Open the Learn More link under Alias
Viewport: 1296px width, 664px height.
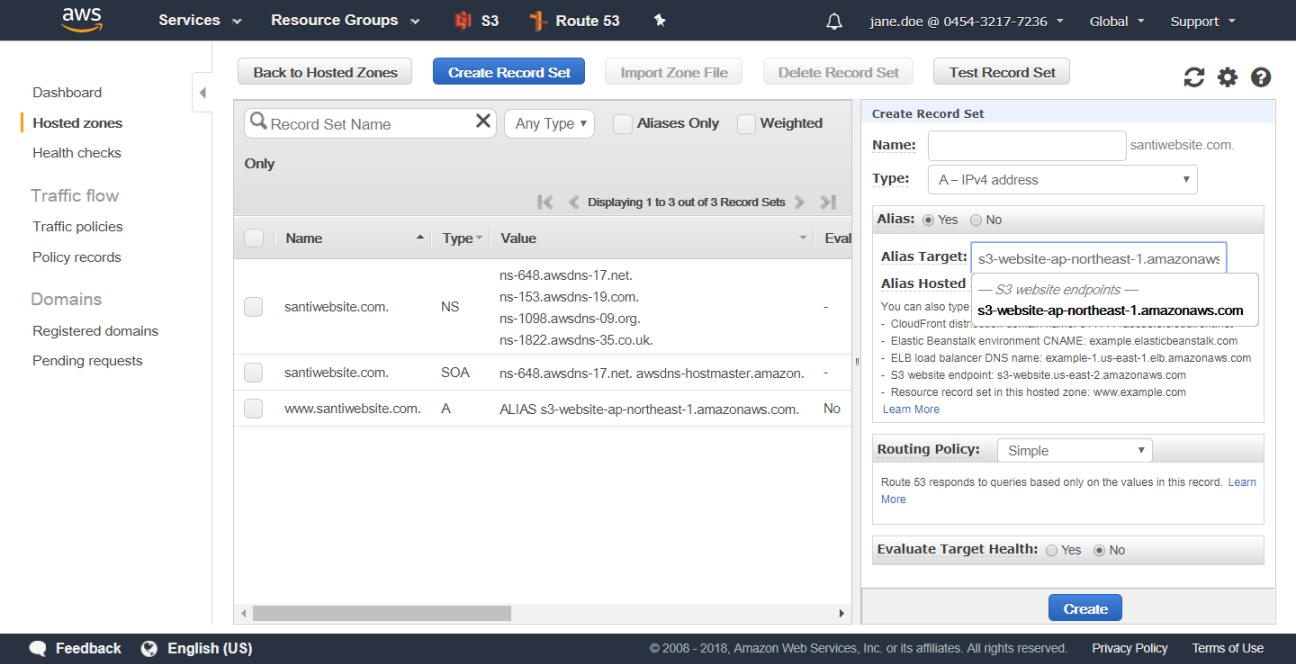[x=911, y=409]
